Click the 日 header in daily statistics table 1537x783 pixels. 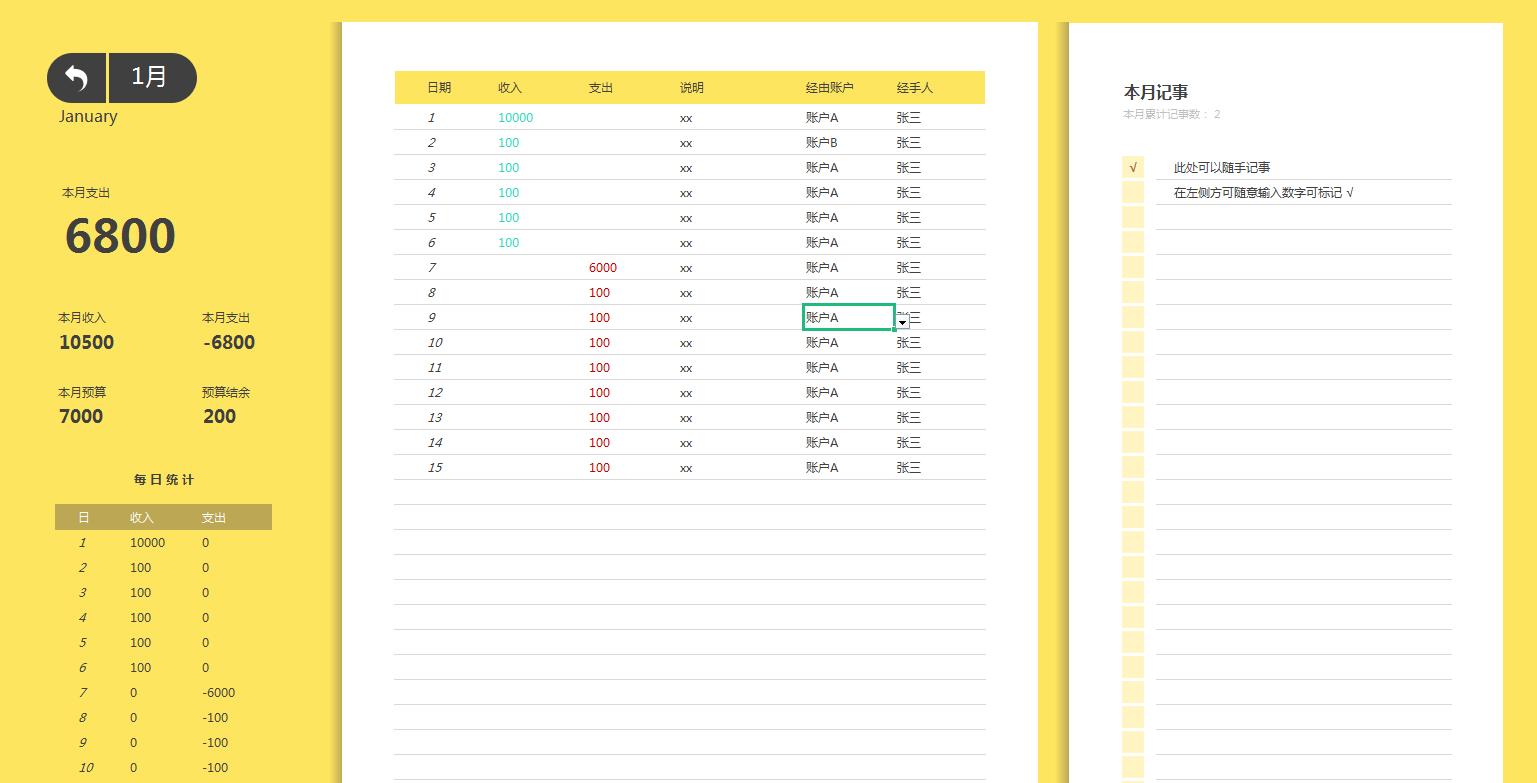click(84, 517)
